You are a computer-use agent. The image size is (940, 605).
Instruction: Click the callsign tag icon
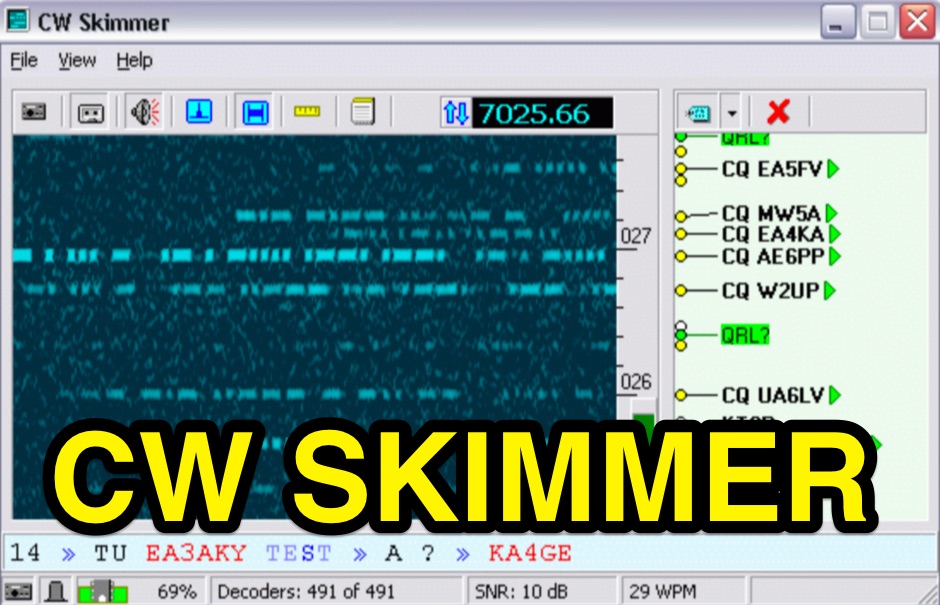[698, 112]
